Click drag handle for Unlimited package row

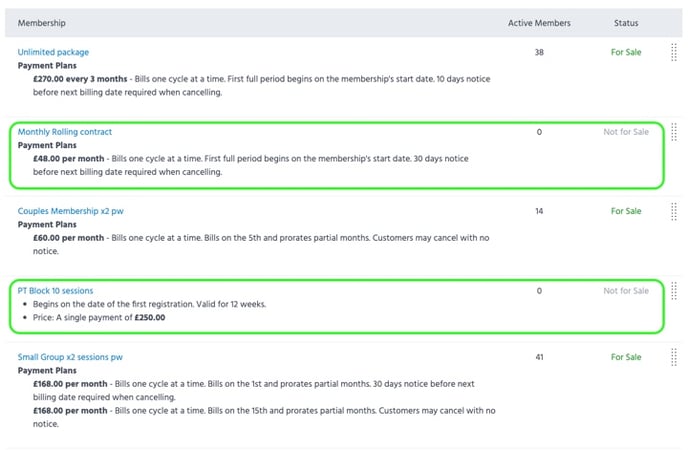point(673,54)
